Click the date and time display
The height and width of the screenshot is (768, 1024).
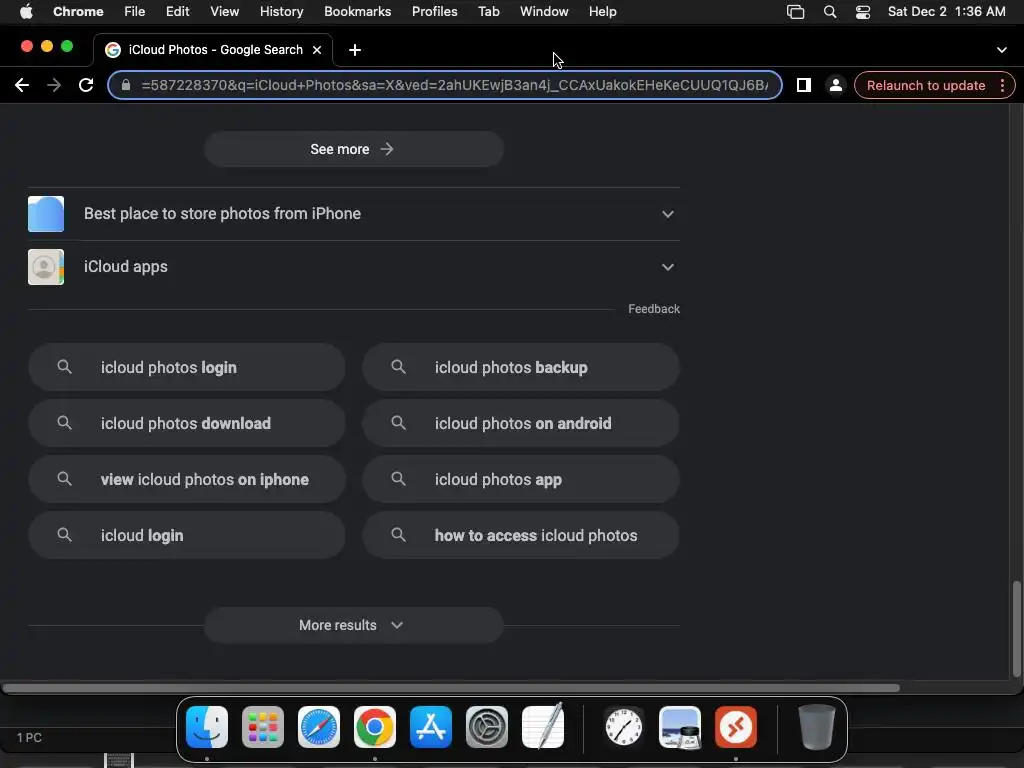[946, 12]
